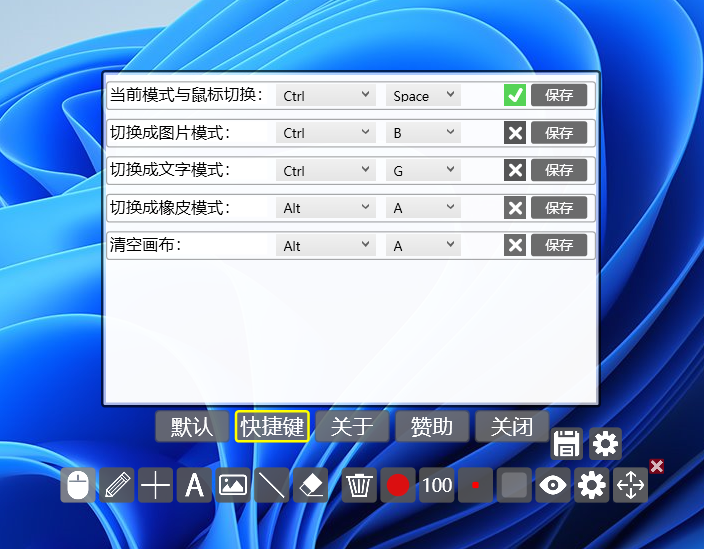This screenshot has height=549, width=704.
Task: Select the text 'A' tool
Action: coord(194,485)
